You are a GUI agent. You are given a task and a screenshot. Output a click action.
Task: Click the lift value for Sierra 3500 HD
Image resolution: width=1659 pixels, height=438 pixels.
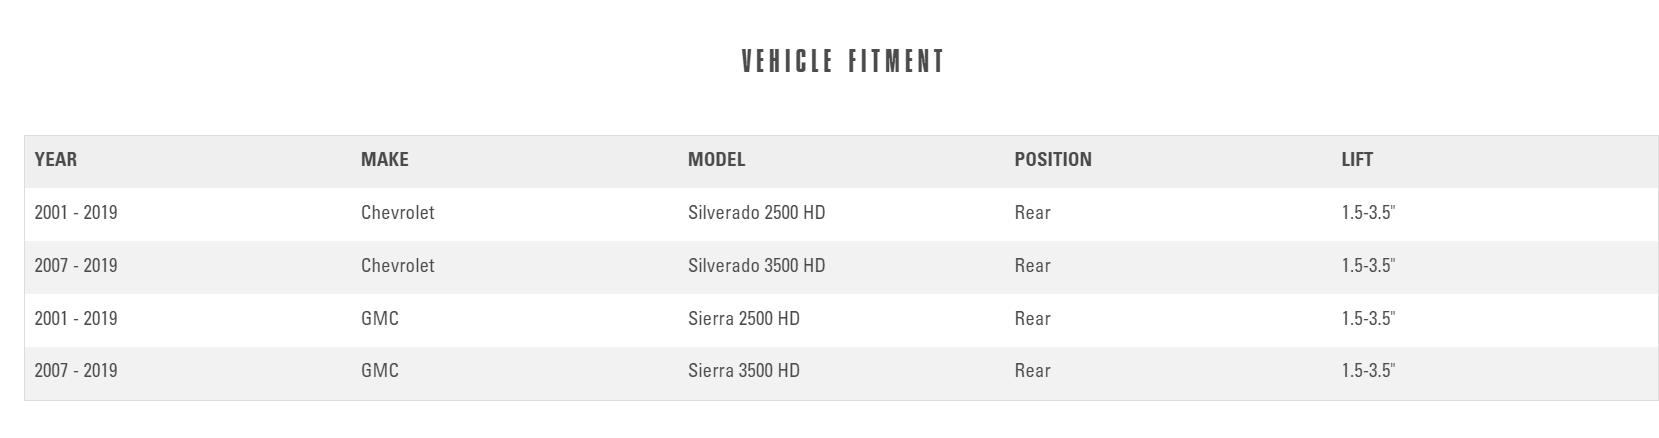pos(1368,371)
